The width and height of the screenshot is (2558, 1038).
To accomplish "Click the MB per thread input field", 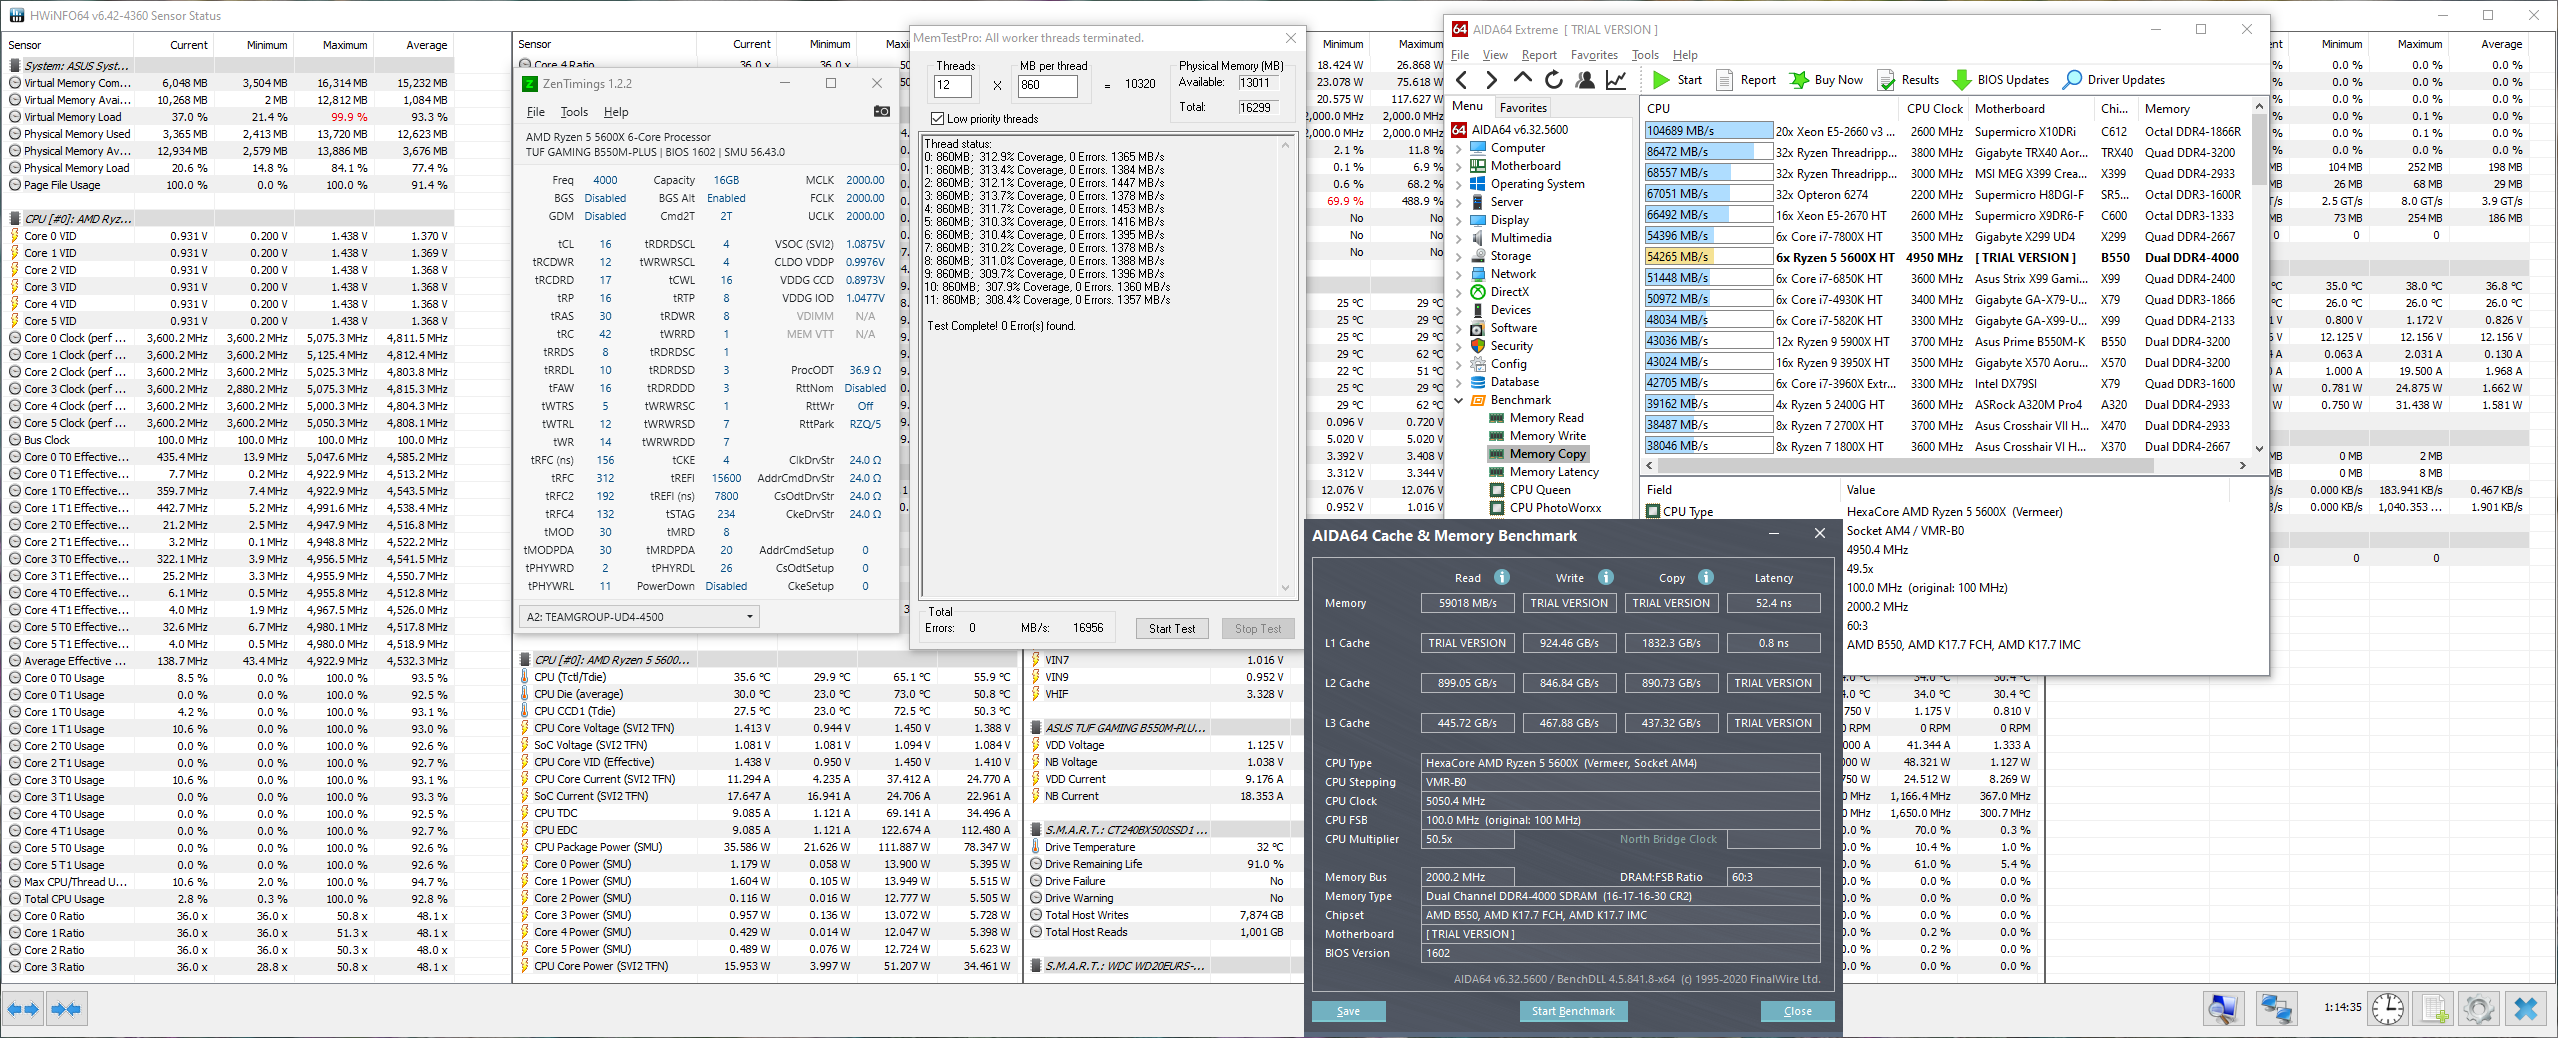I will click(x=1047, y=86).
